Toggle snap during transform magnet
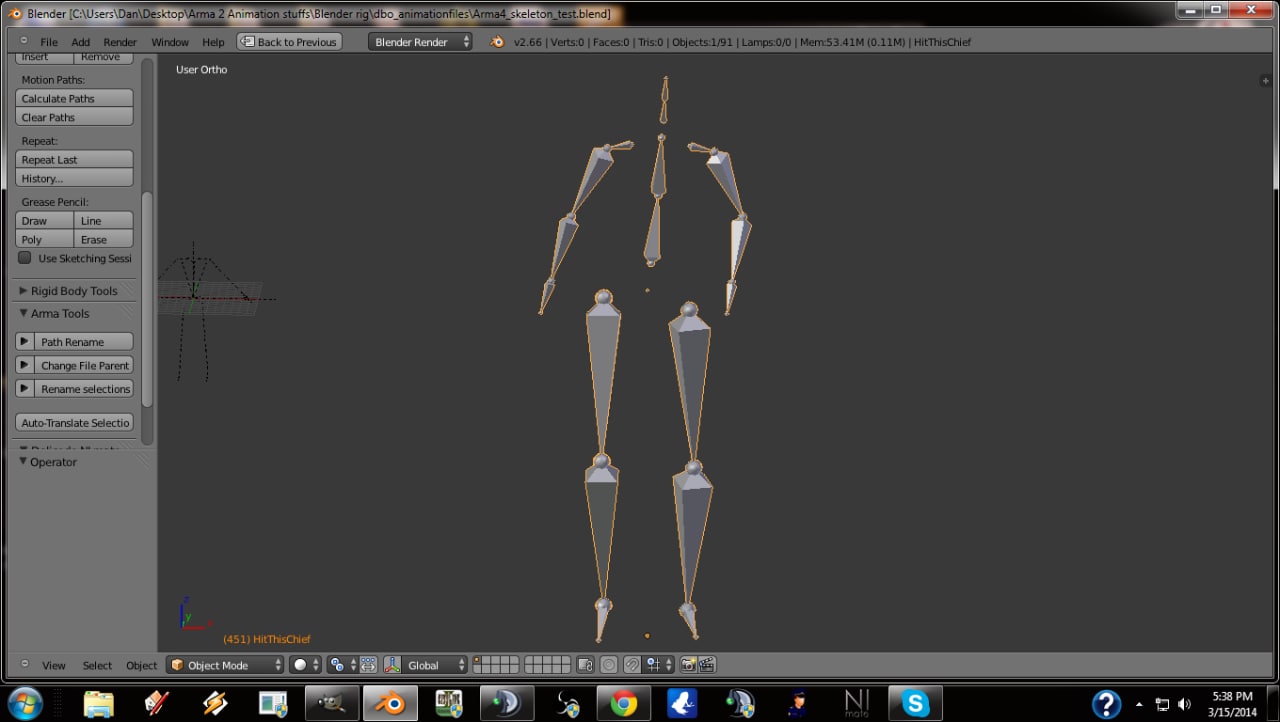Image resolution: width=1280 pixels, height=722 pixels. point(632,665)
